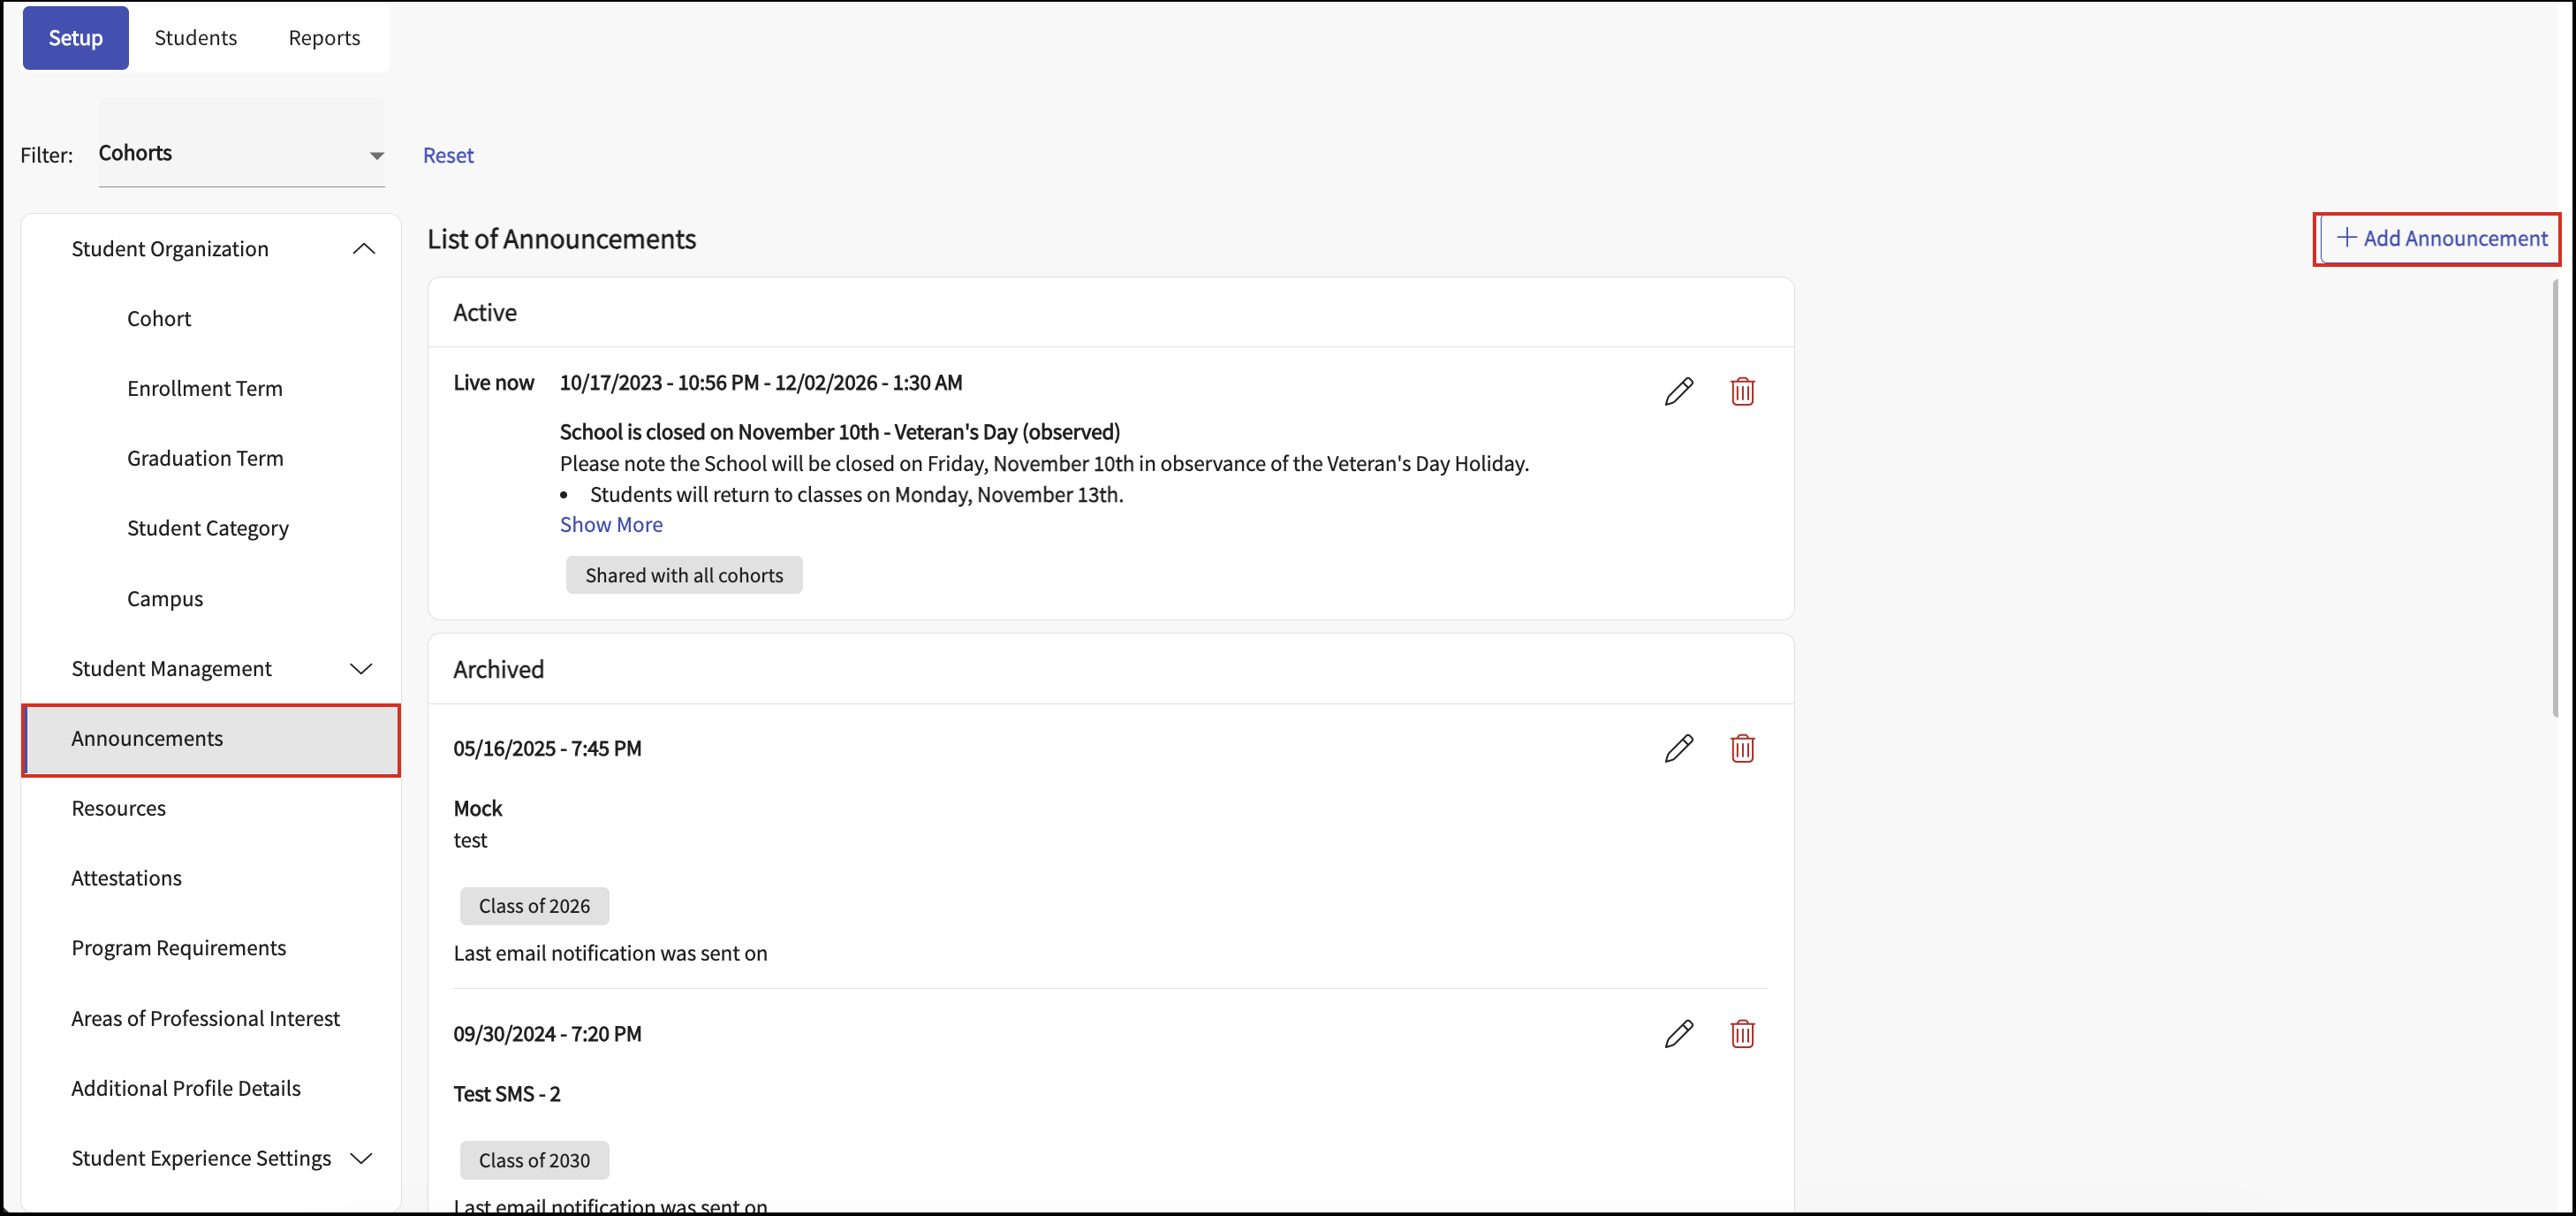The width and height of the screenshot is (2576, 1216).
Task: Delete the archived Mock announcement
Action: point(1742,748)
